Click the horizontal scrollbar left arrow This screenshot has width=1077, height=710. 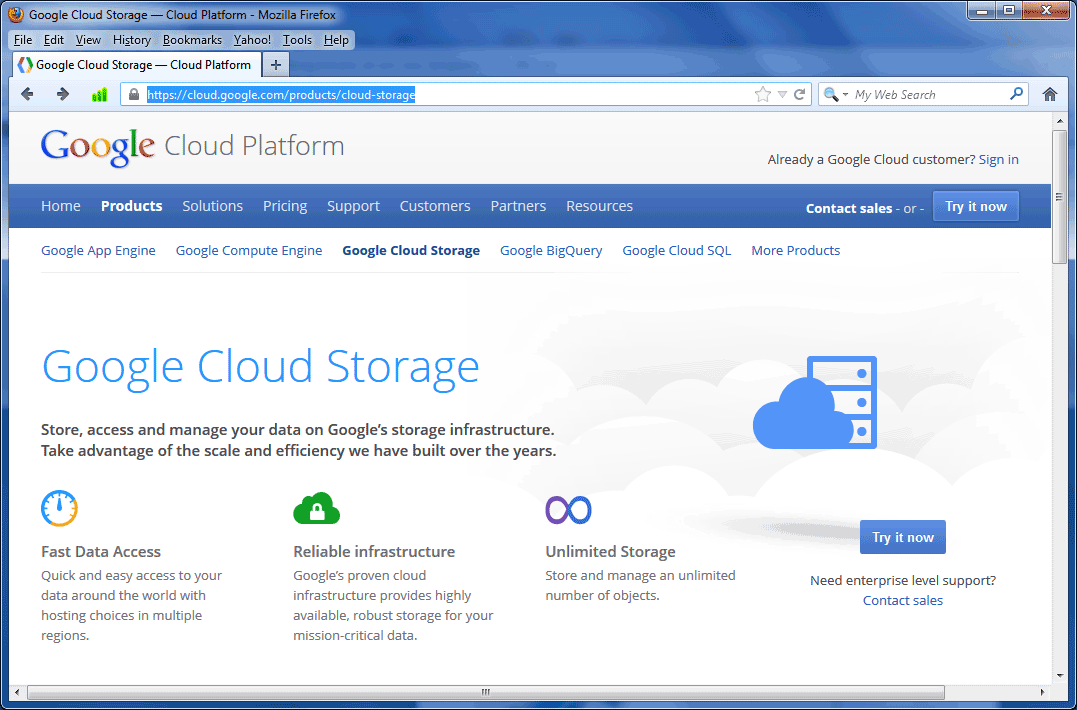point(17,692)
